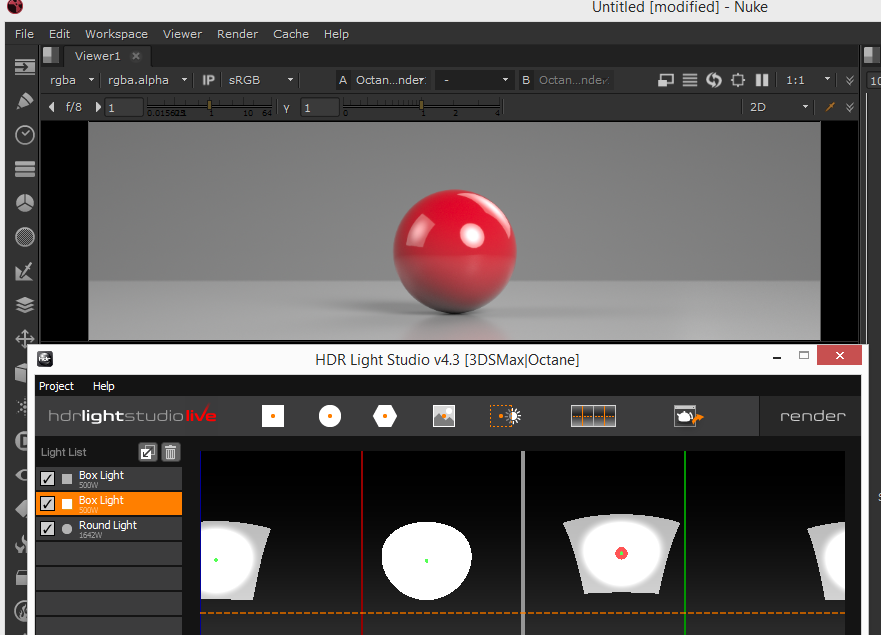881x635 pixels.
Task: Open the Draw nodes menu in Nuke toolbar
Action: pyautogui.click(x=25, y=101)
